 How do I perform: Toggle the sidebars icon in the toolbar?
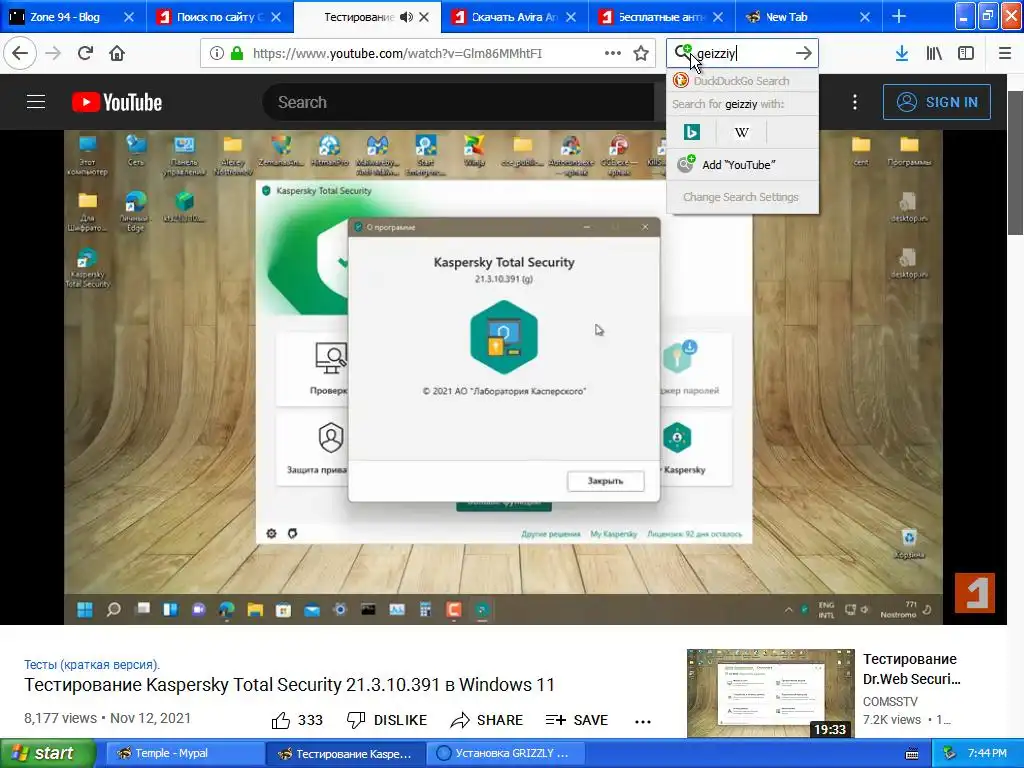pos(966,54)
